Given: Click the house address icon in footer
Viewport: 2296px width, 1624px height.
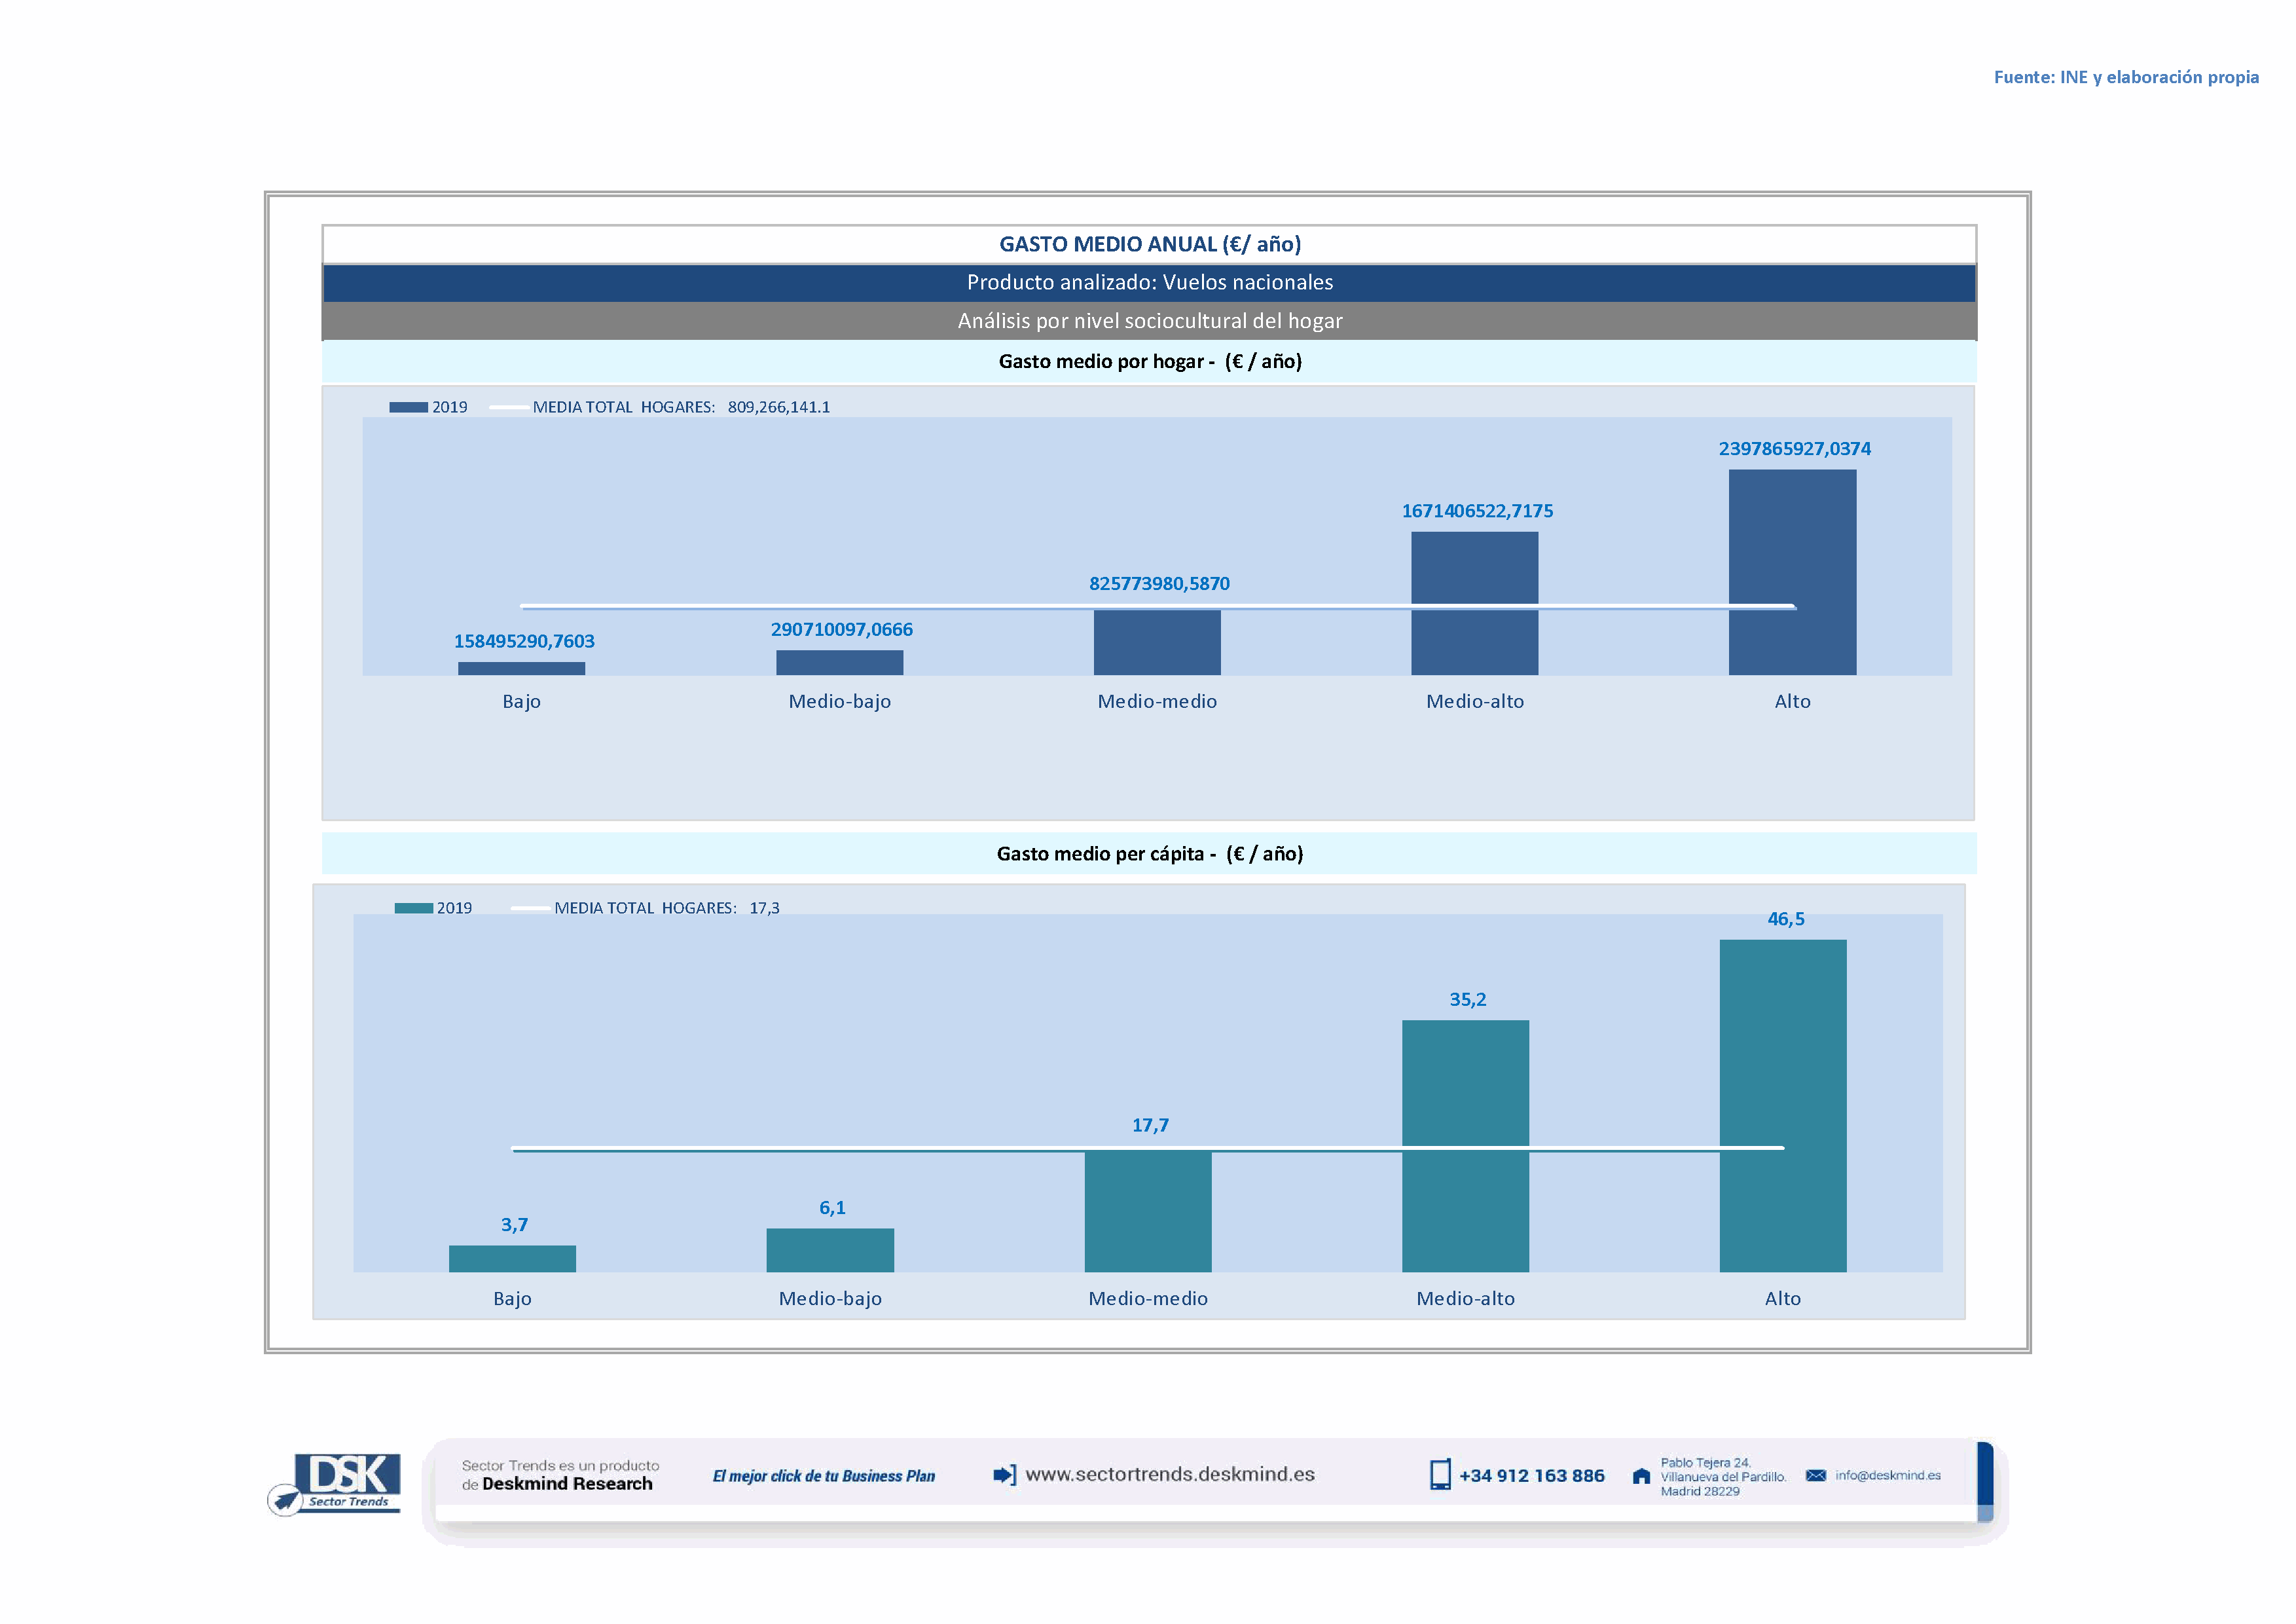Looking at the screenshot, I should pos(1641,1476).
